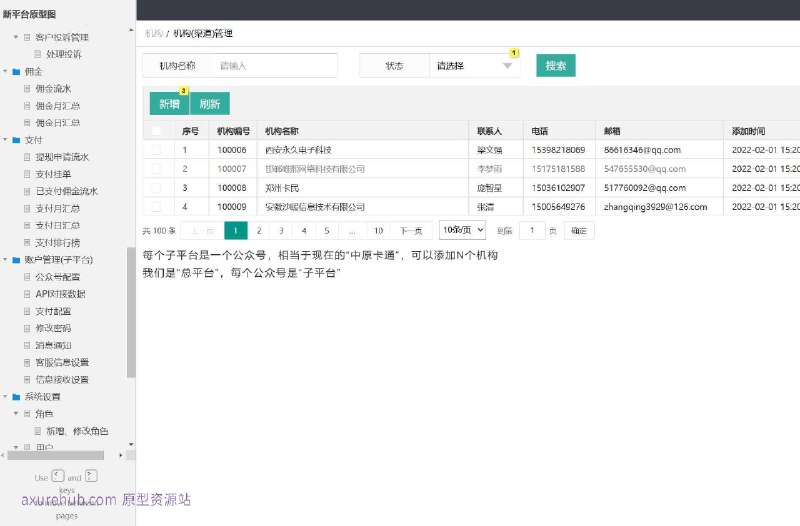Viewport: 800px width, 526px height.
Task: Click page icon beside 客服信息设置
Action: (27, 363)
